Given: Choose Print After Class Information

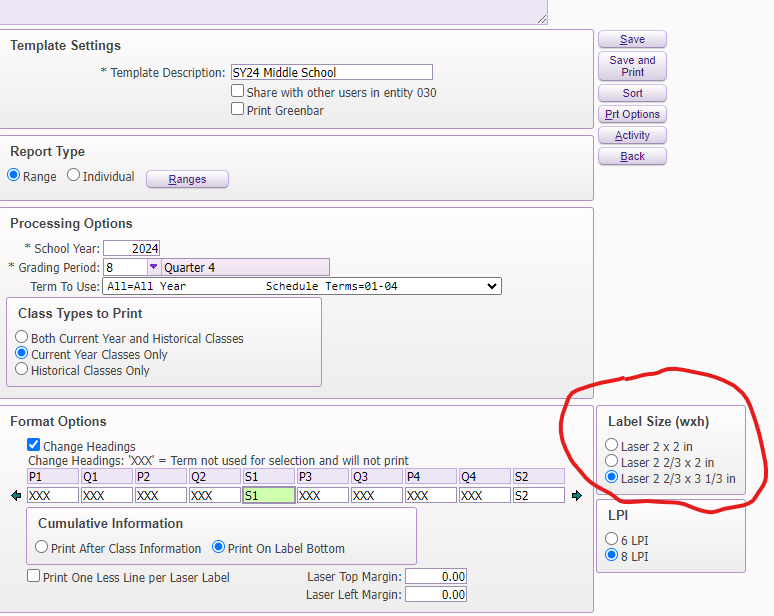Looking at the screenshot, I should [42, 547].
